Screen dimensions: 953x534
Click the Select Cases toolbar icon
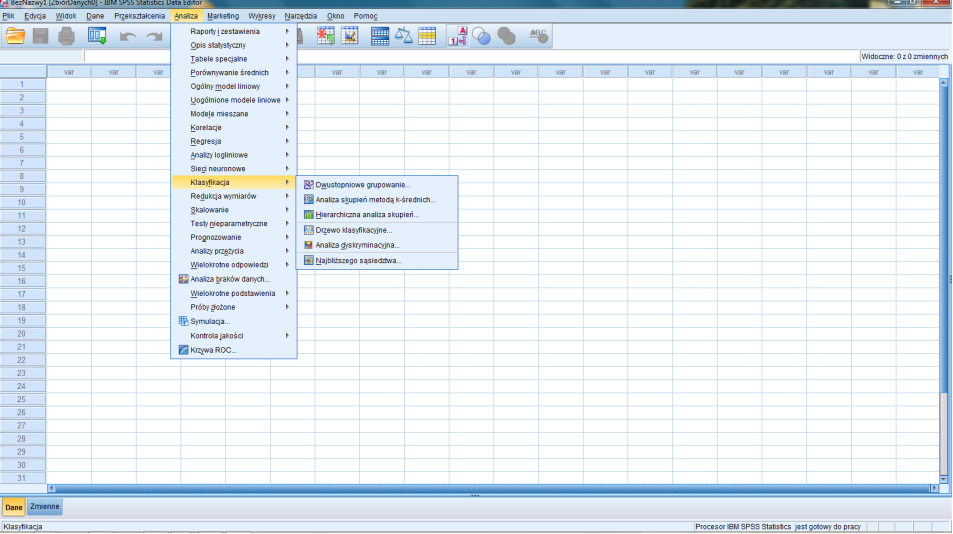(427, 36)
